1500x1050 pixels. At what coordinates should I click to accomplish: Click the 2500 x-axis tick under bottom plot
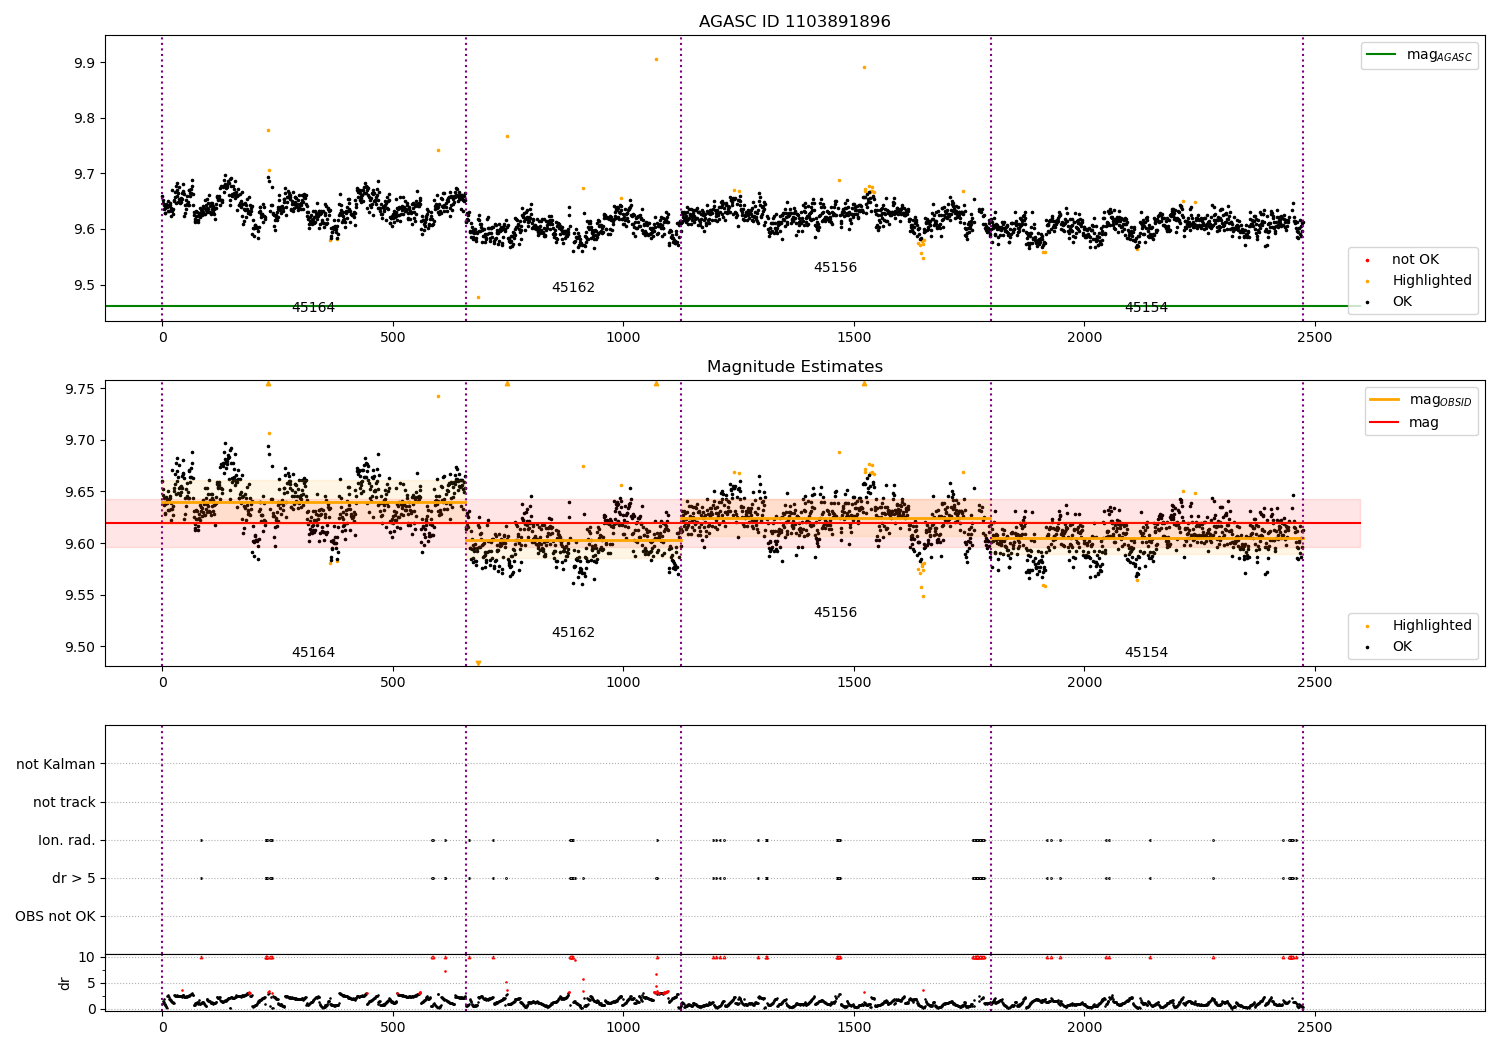click(1314, 1026)
